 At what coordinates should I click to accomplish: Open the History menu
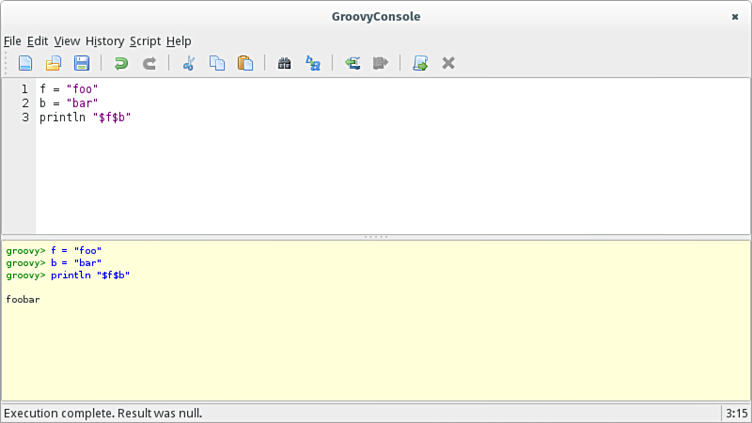tap(105, 41)
